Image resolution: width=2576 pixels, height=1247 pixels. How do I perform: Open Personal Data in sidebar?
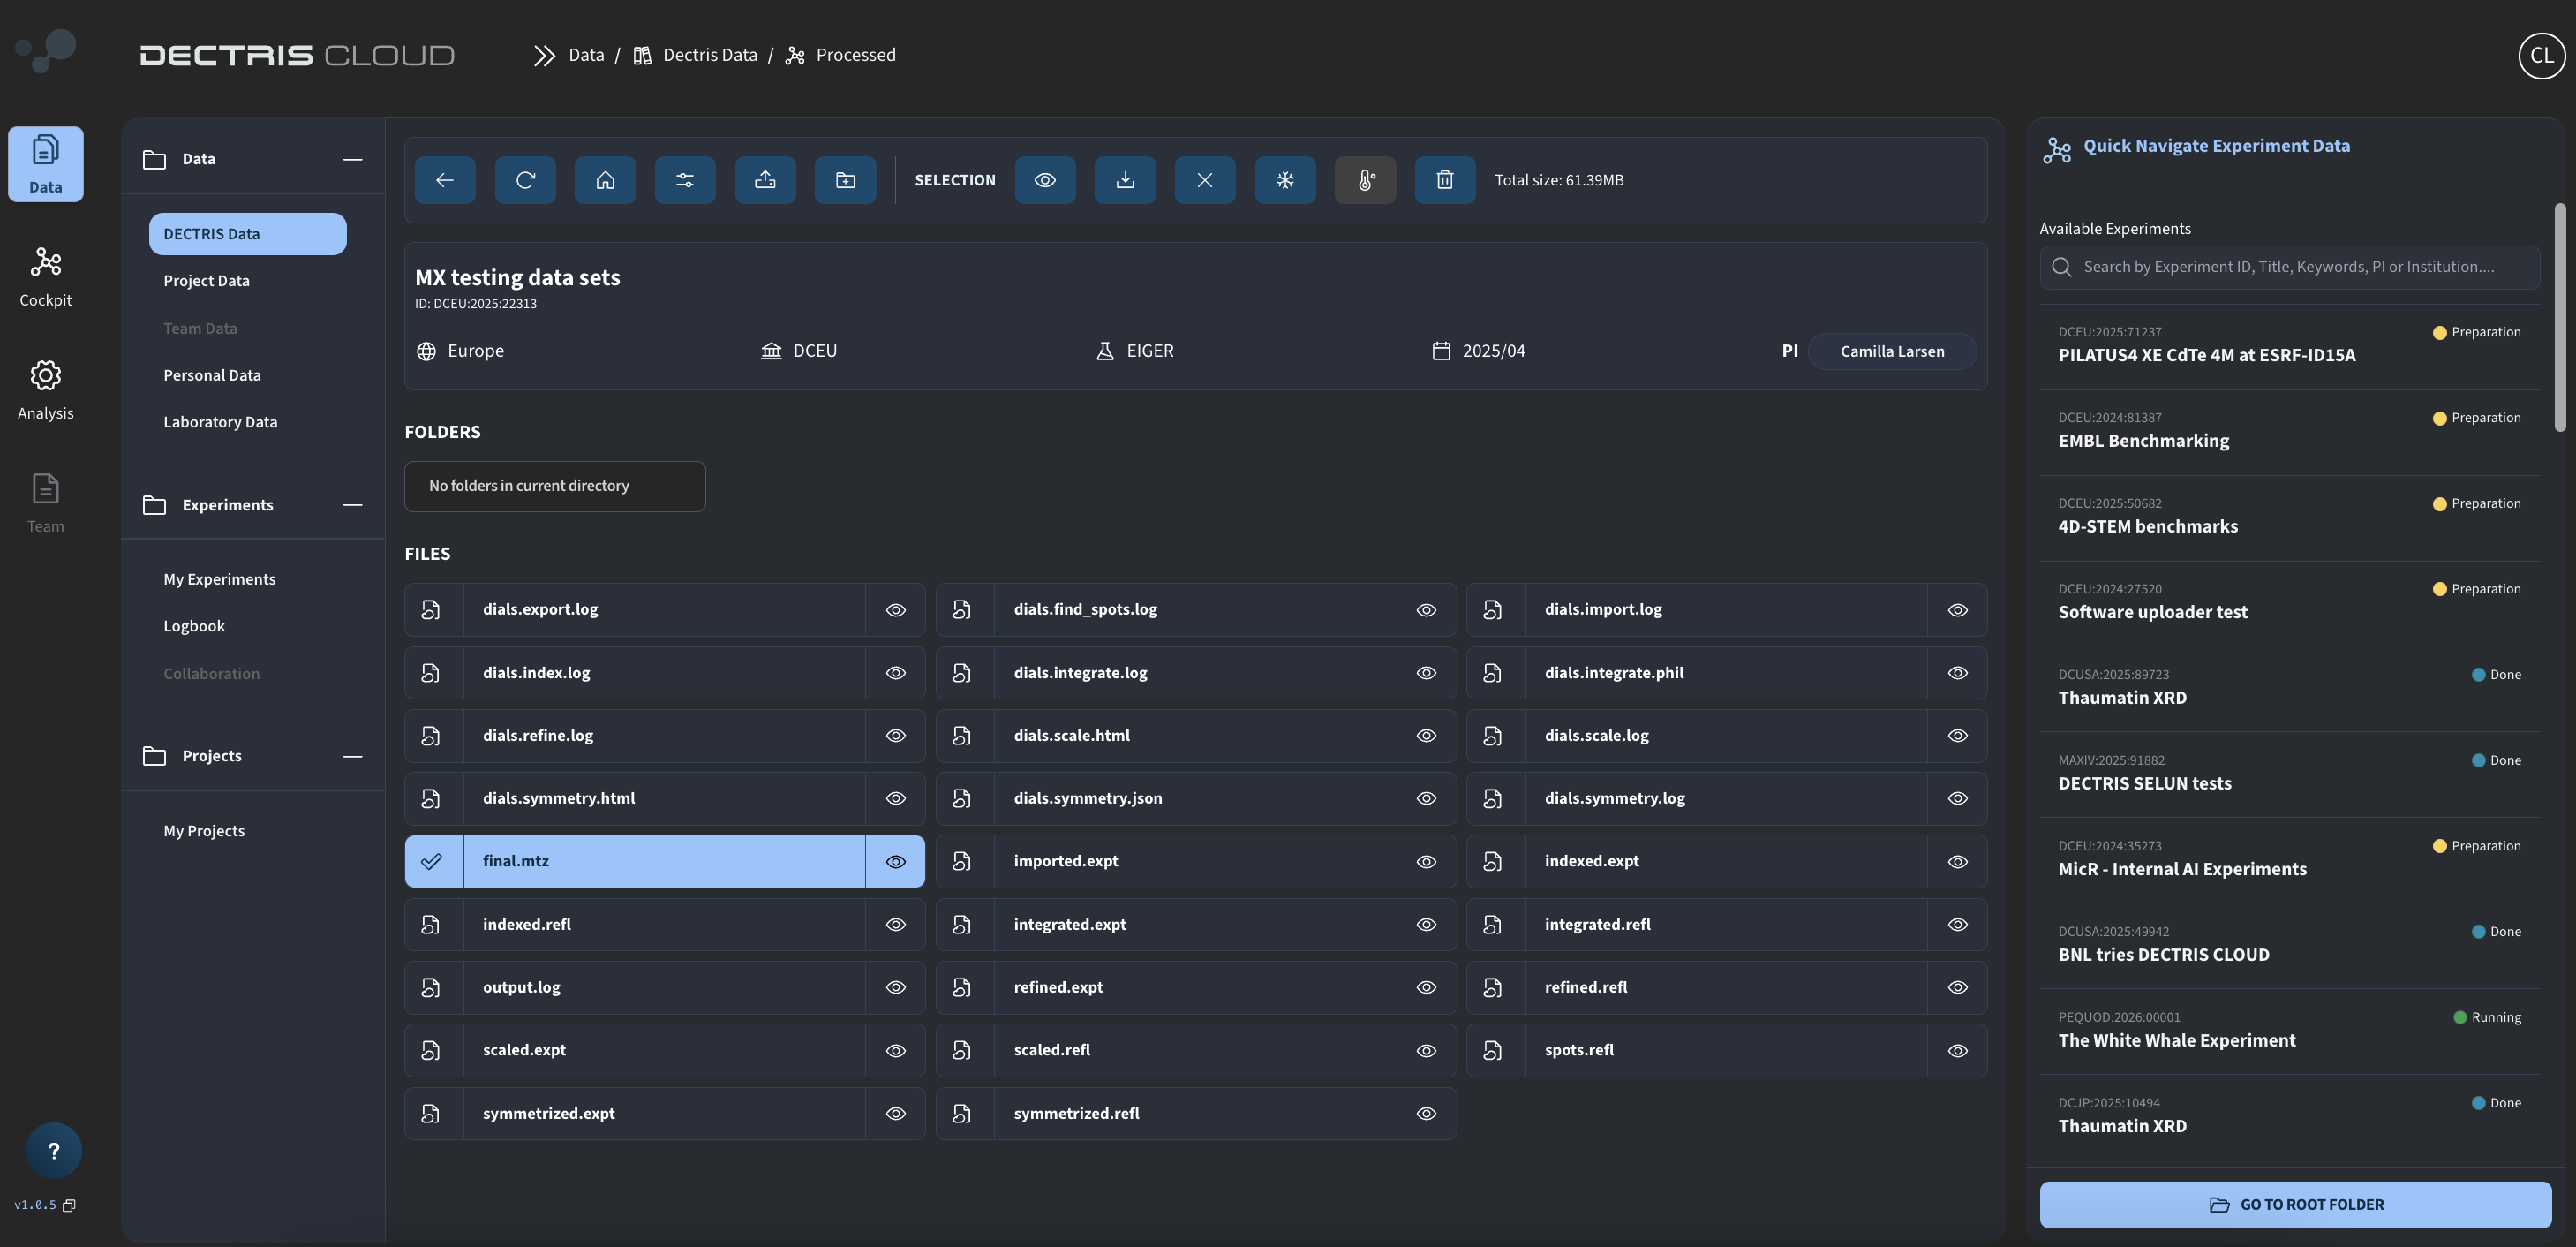pyautogui.click(x=212, y=375)
